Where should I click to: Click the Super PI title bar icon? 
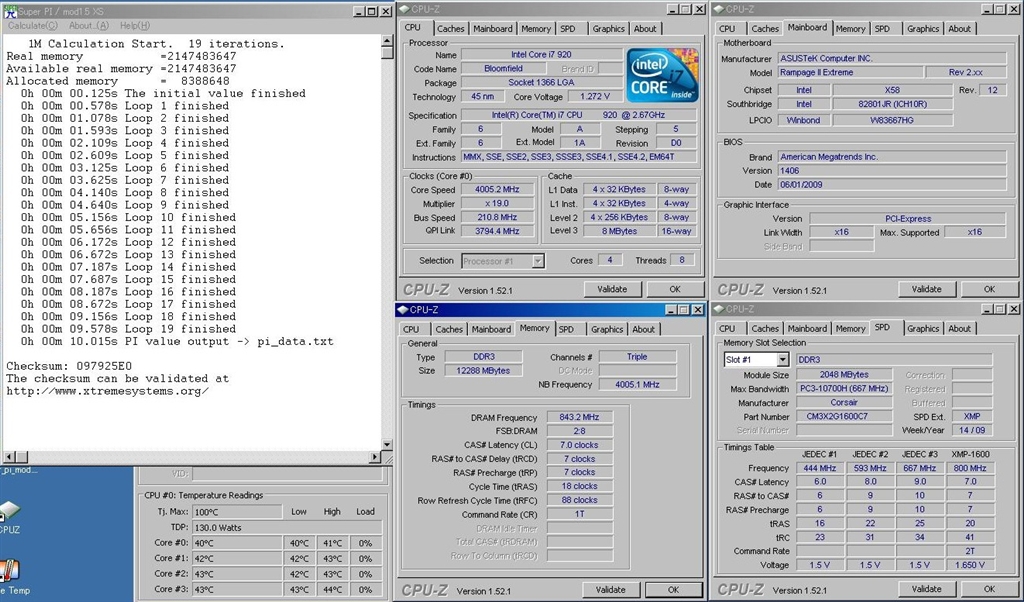(9, 11)
